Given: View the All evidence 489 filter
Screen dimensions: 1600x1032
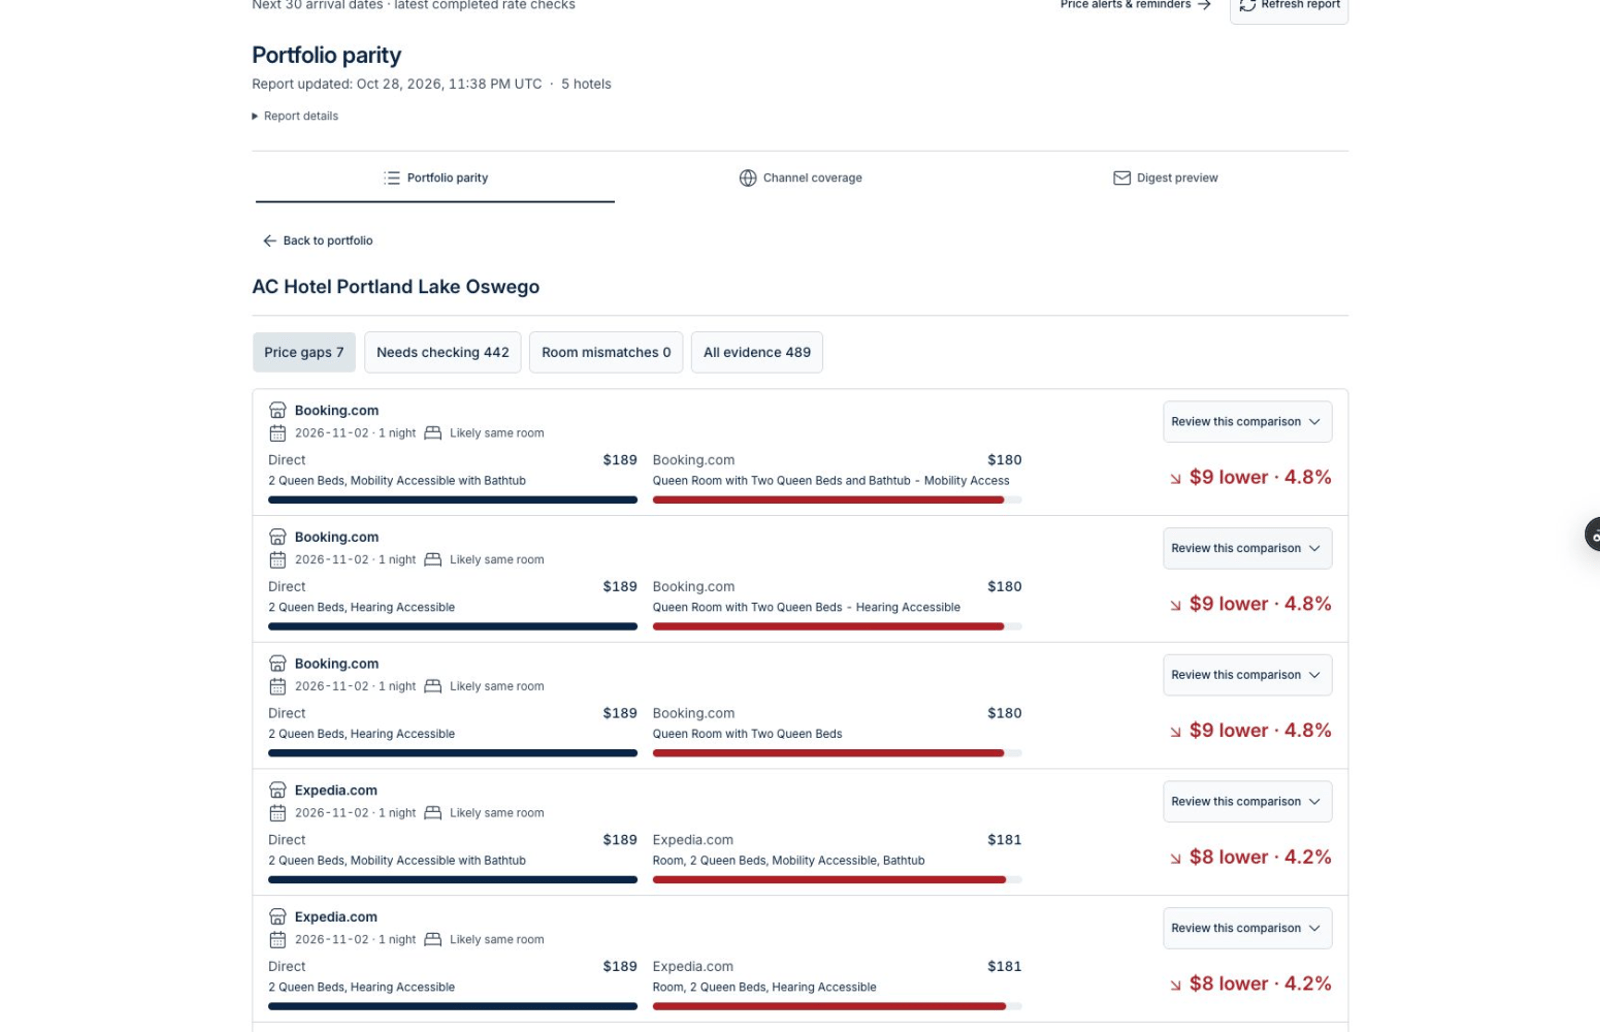Looking at the screenshot, I should [757, 352].
